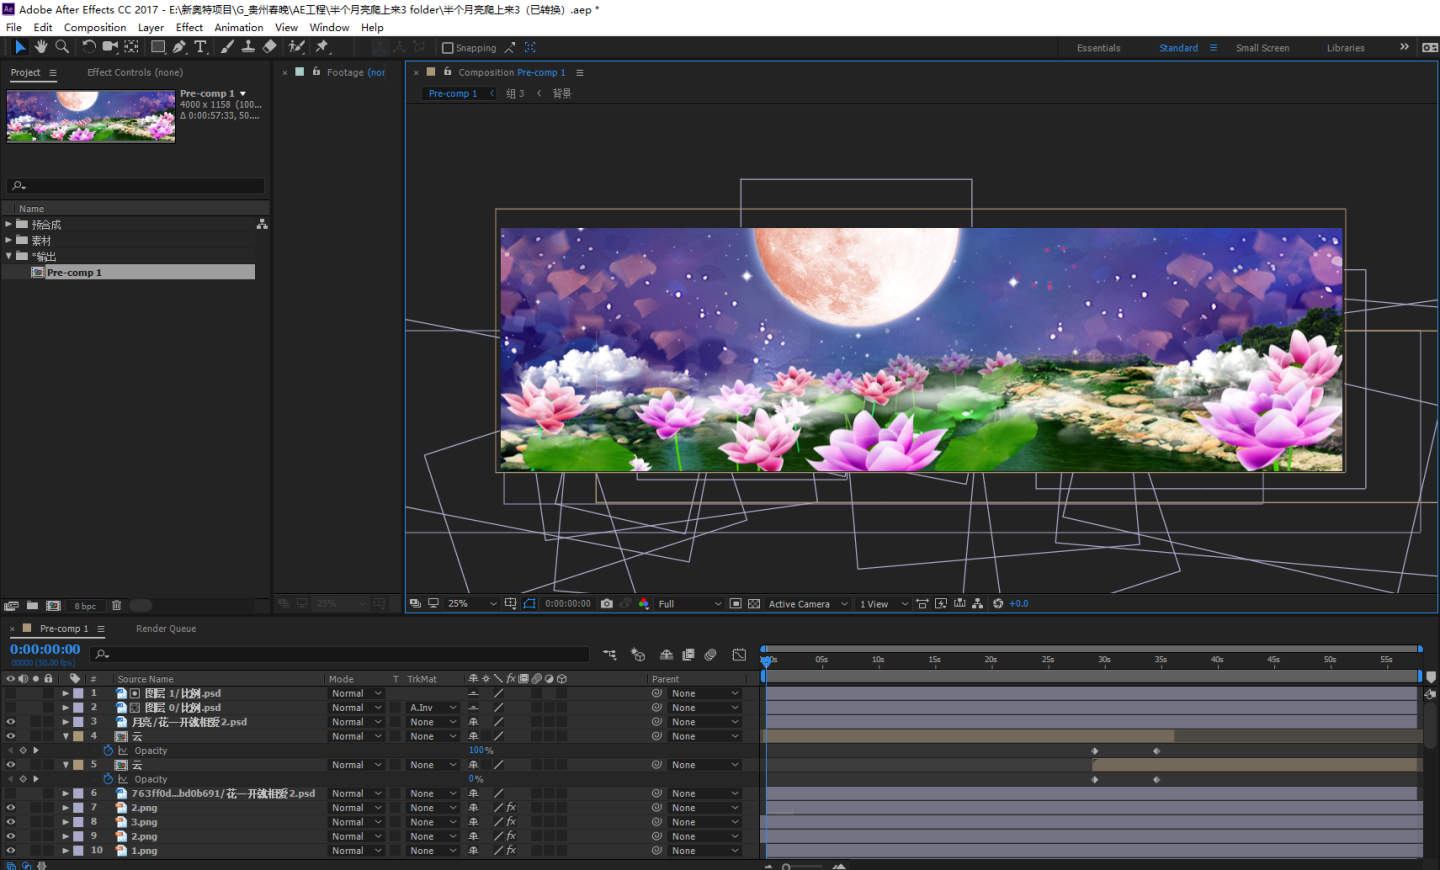Click the 组 3 breadcrumb in the composition viewer
The height and width of the screenshot is (870, 1440).
(515, 94)
